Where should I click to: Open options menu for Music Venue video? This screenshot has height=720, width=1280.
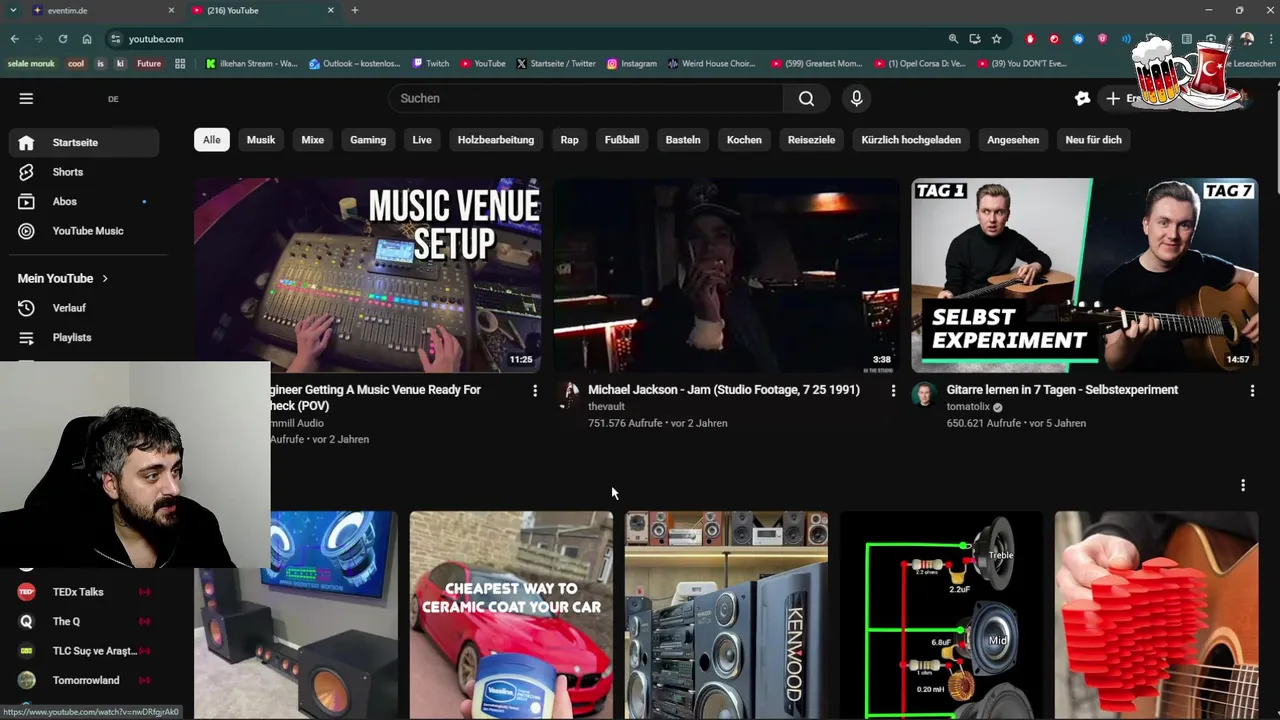point(535,391)
